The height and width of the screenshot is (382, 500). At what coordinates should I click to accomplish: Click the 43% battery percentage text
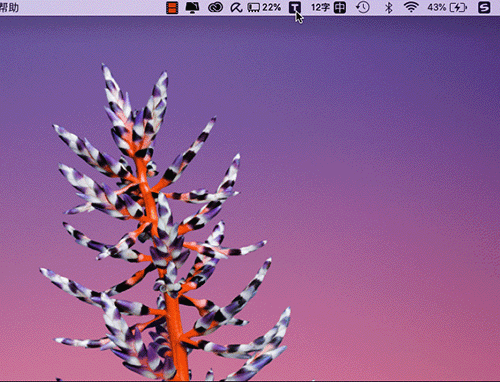437,7
